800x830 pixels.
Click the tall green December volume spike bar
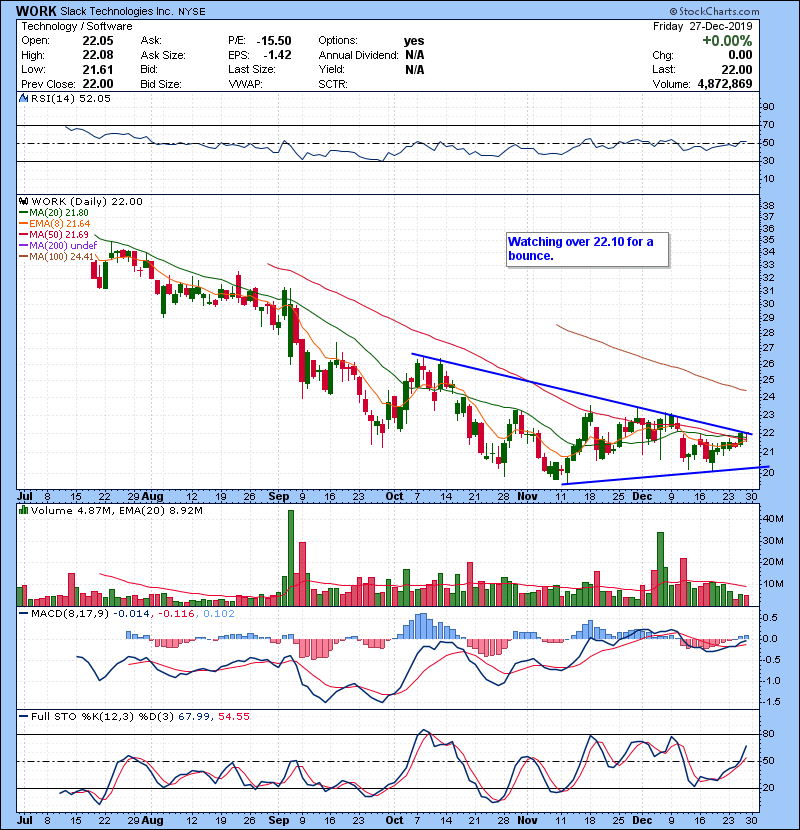pos(660,569)
